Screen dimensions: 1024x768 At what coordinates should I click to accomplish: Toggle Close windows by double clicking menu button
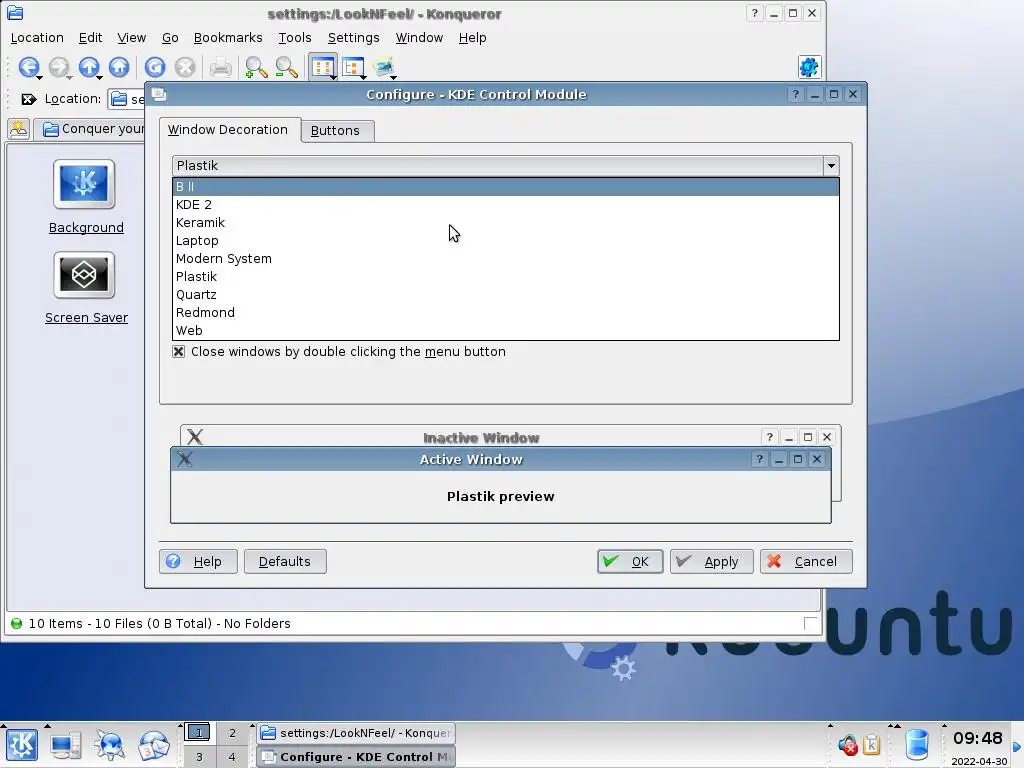pyautogui.click(x=178, y=351)
